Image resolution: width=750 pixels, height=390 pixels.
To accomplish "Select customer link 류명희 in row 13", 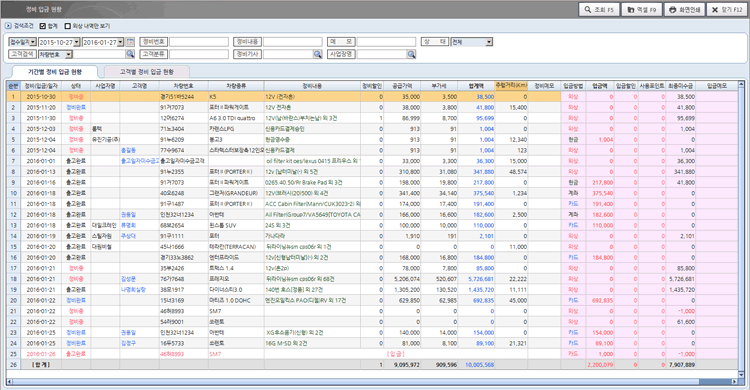I will pyautogui.click(x=128, y=225).
